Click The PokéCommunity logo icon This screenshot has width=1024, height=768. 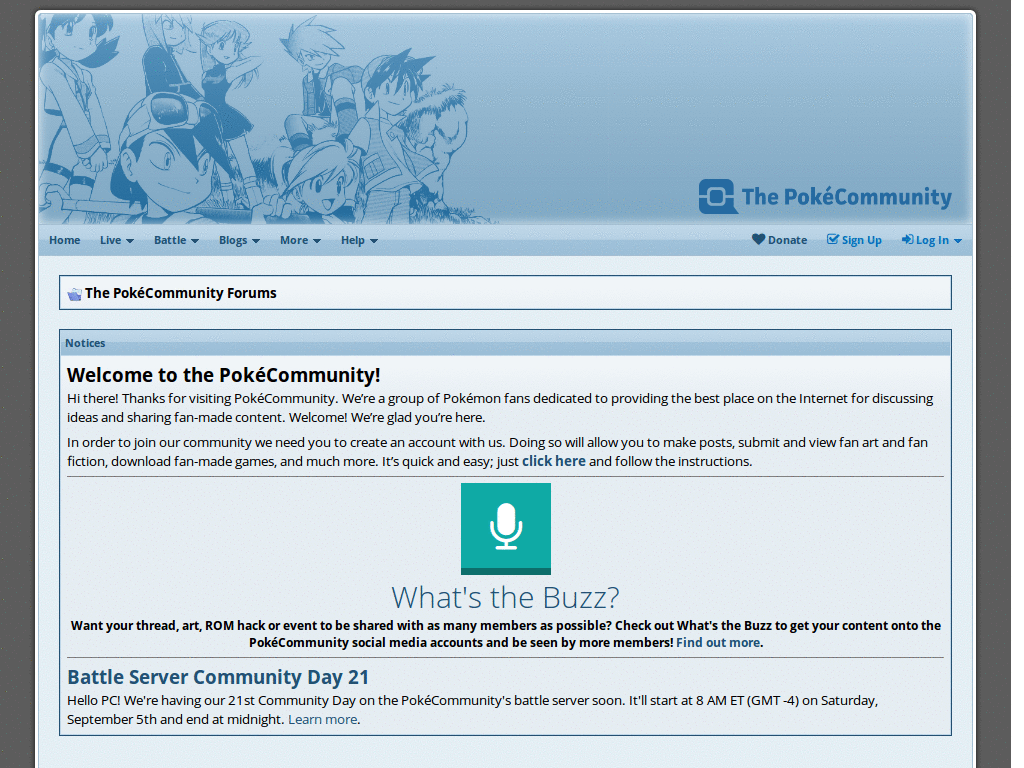718,196
